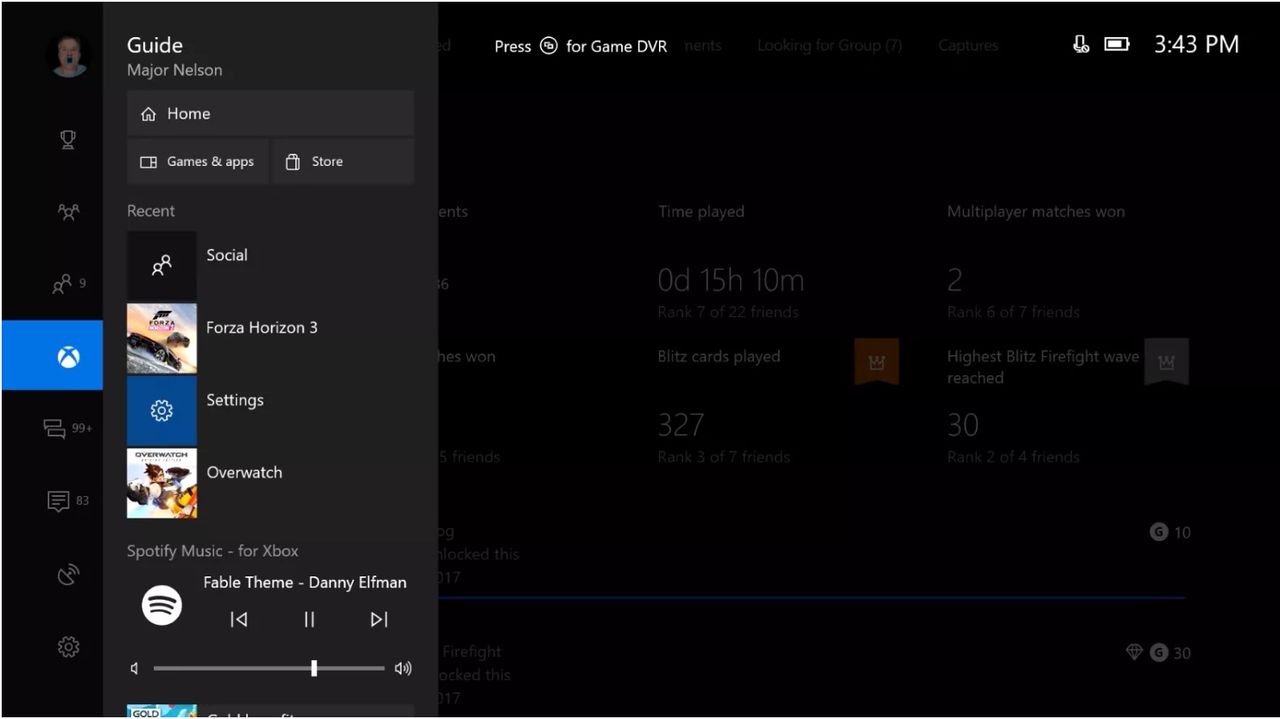Viewport: 1280px width, 719px height.
Task: Pause the playing Spotify track
Action: pos(309,619)
